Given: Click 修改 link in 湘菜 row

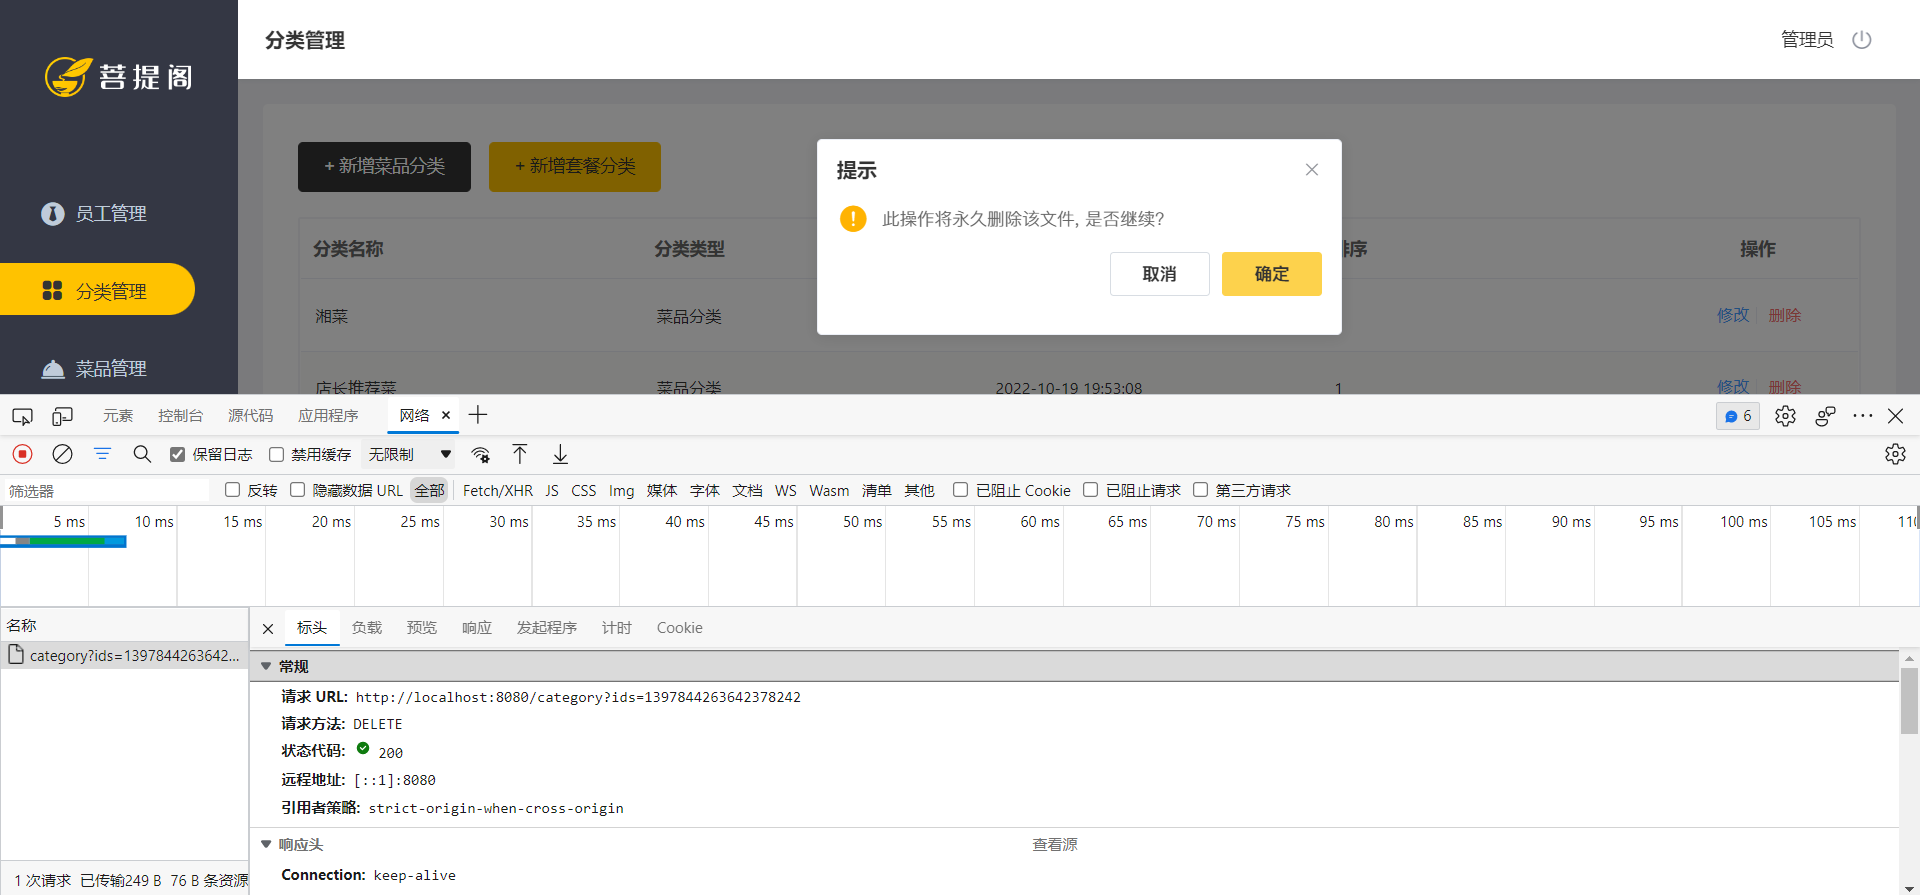Looking at the screenshot, I should pyautogui.click(x=1733, y=315).
